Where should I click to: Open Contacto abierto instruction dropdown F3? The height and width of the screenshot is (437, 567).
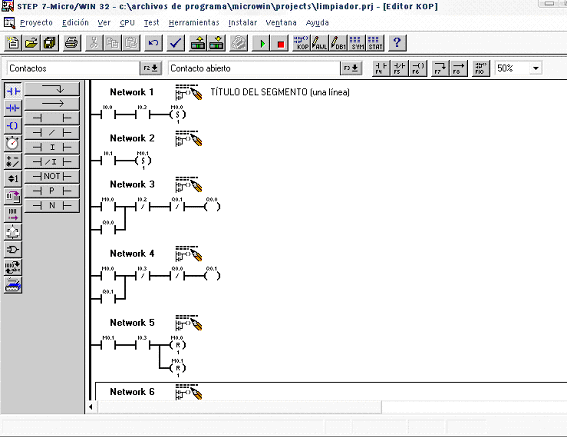351,68
